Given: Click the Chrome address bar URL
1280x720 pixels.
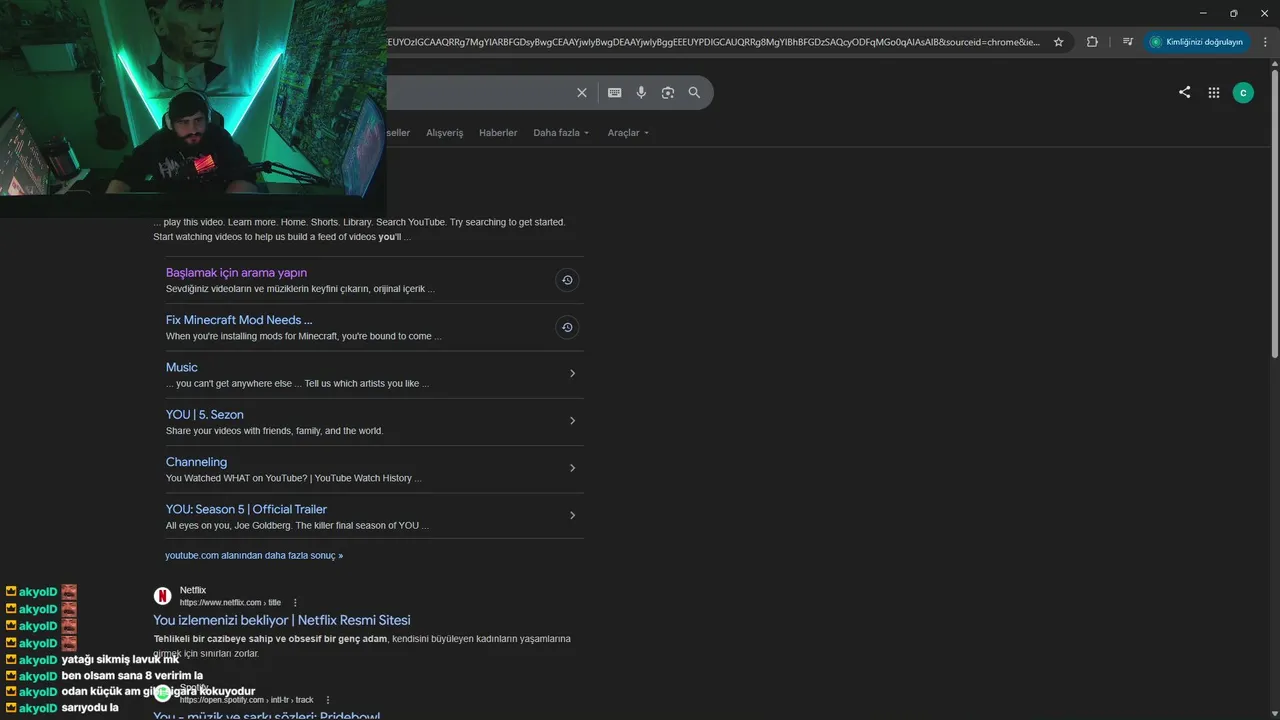Looking at the screenshot, I should 713,42.
